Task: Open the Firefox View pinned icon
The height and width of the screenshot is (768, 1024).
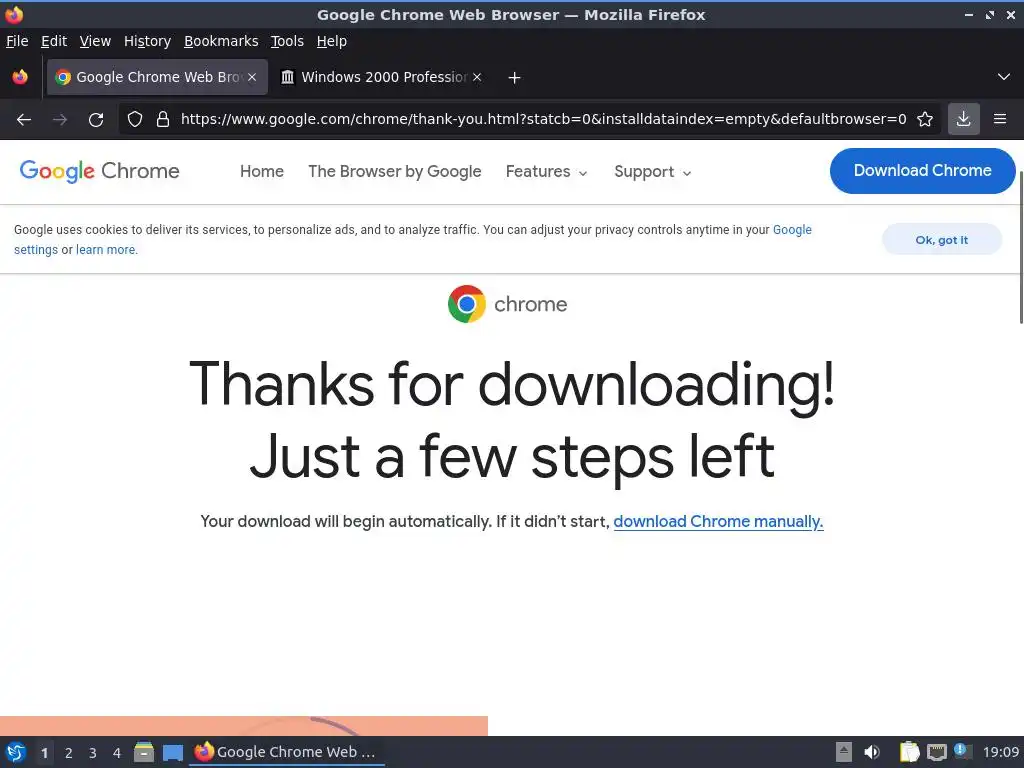Action: pos(20,77)
